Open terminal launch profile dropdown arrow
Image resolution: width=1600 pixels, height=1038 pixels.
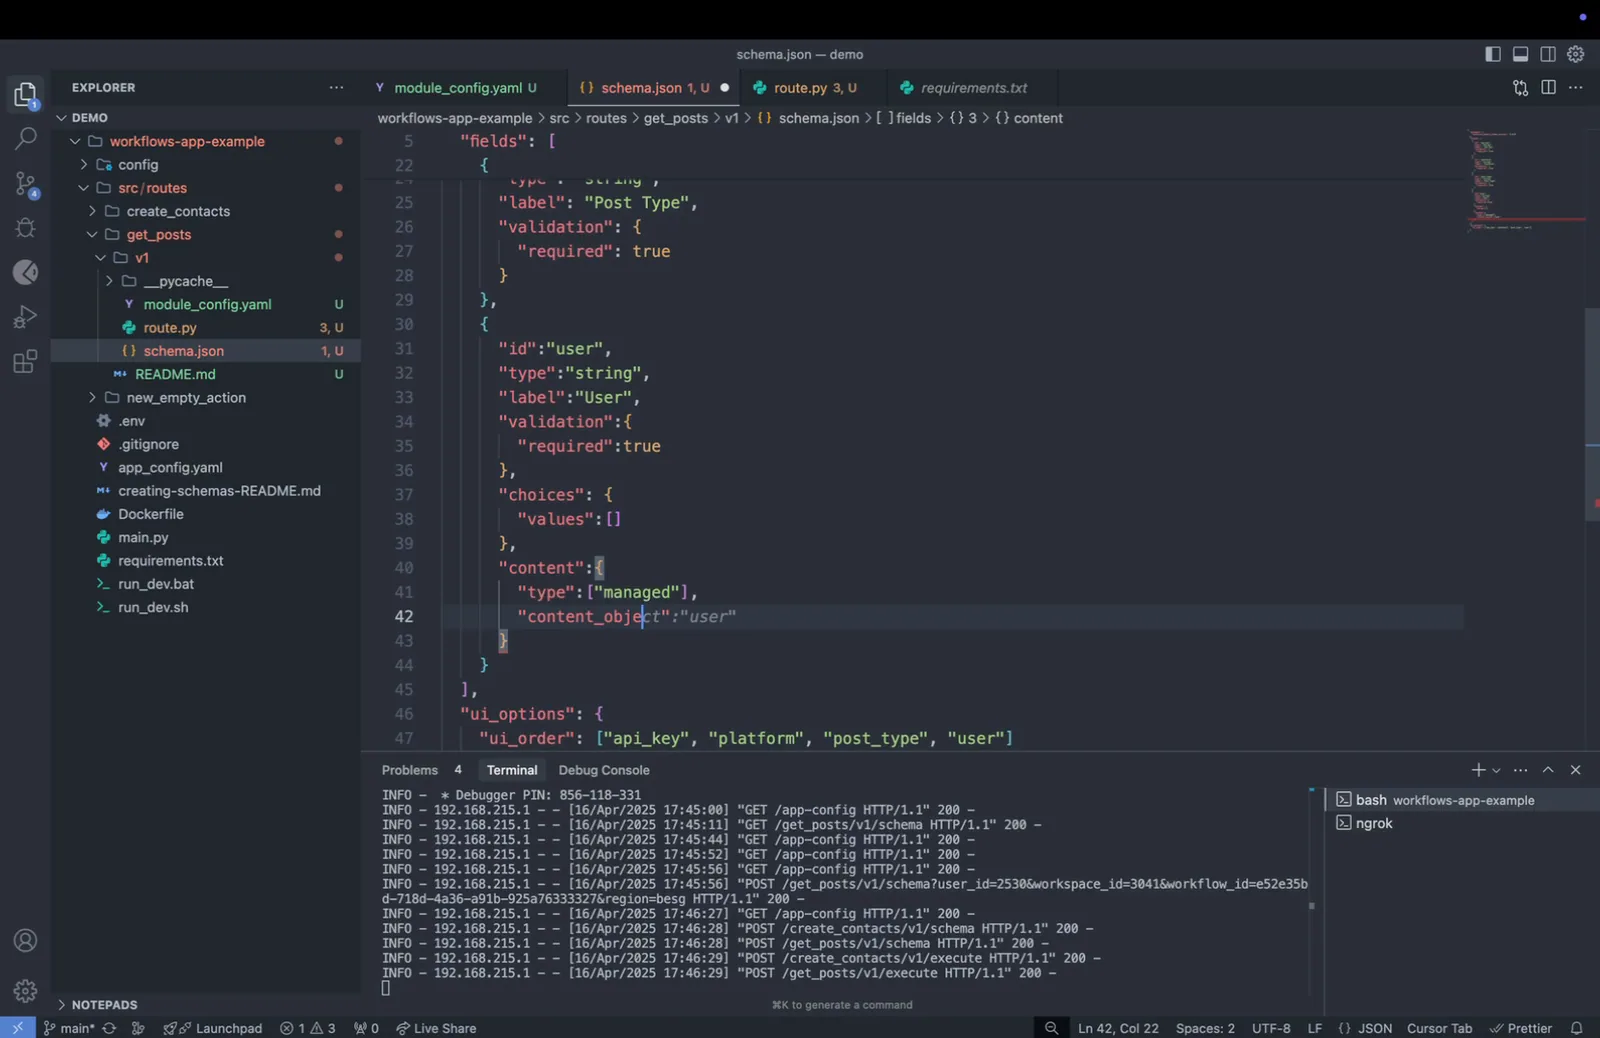click(x=1496, y=770)
